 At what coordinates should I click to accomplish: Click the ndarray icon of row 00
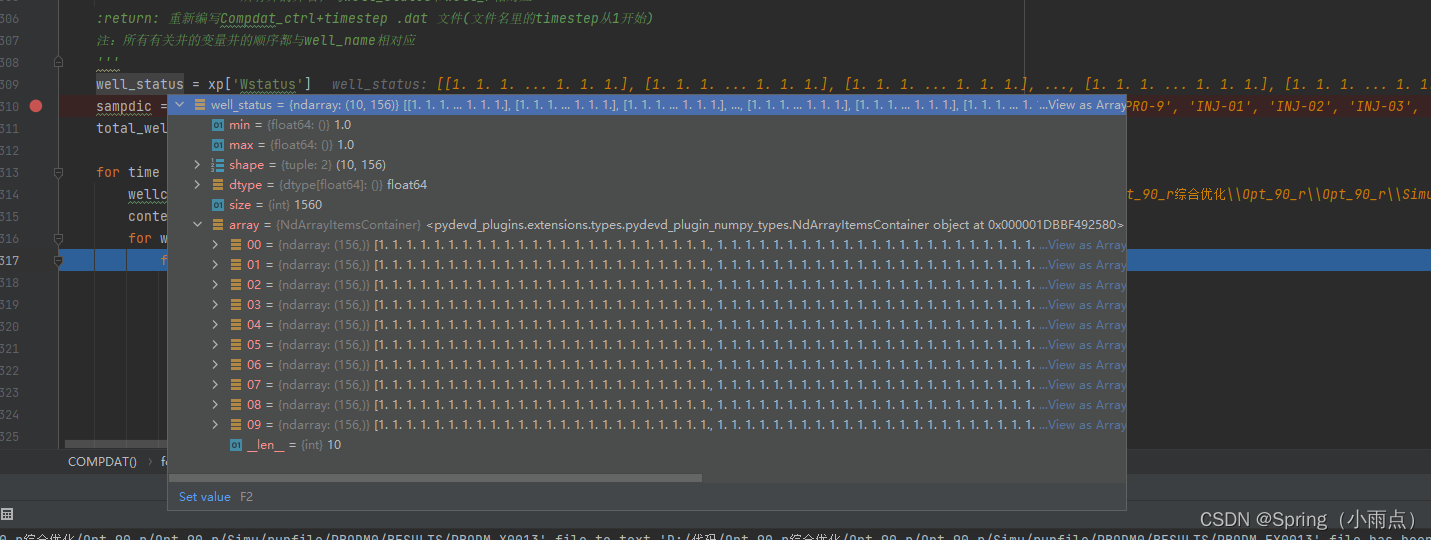(x=236, y=245)
